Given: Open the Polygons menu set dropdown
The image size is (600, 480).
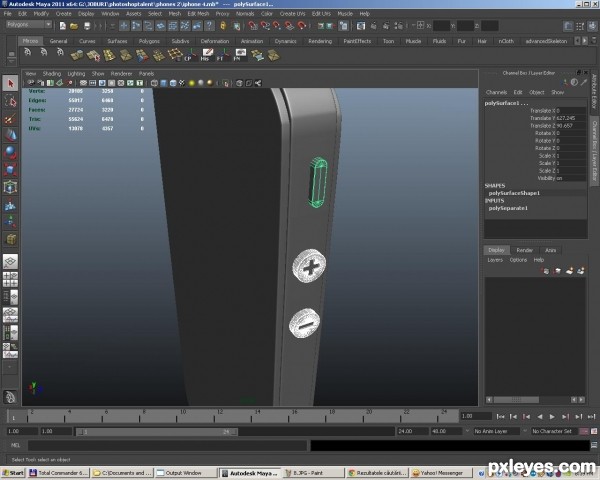Looking at the screenshot, I should tap(29, 24).
